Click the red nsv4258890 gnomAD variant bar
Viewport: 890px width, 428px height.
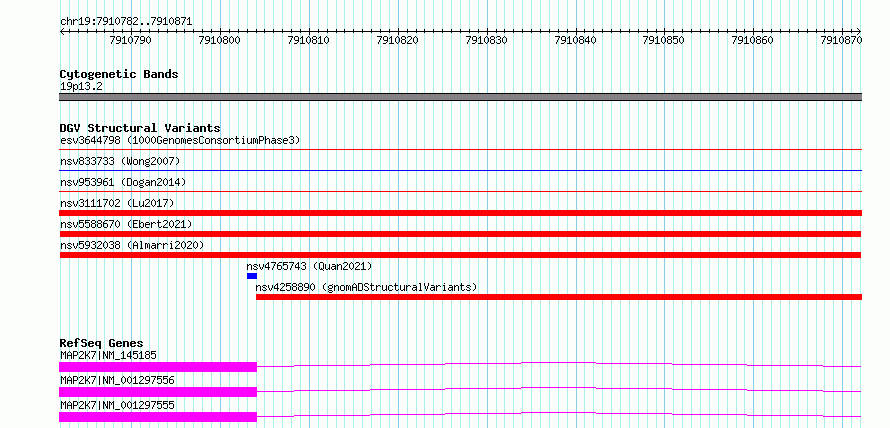559,297
